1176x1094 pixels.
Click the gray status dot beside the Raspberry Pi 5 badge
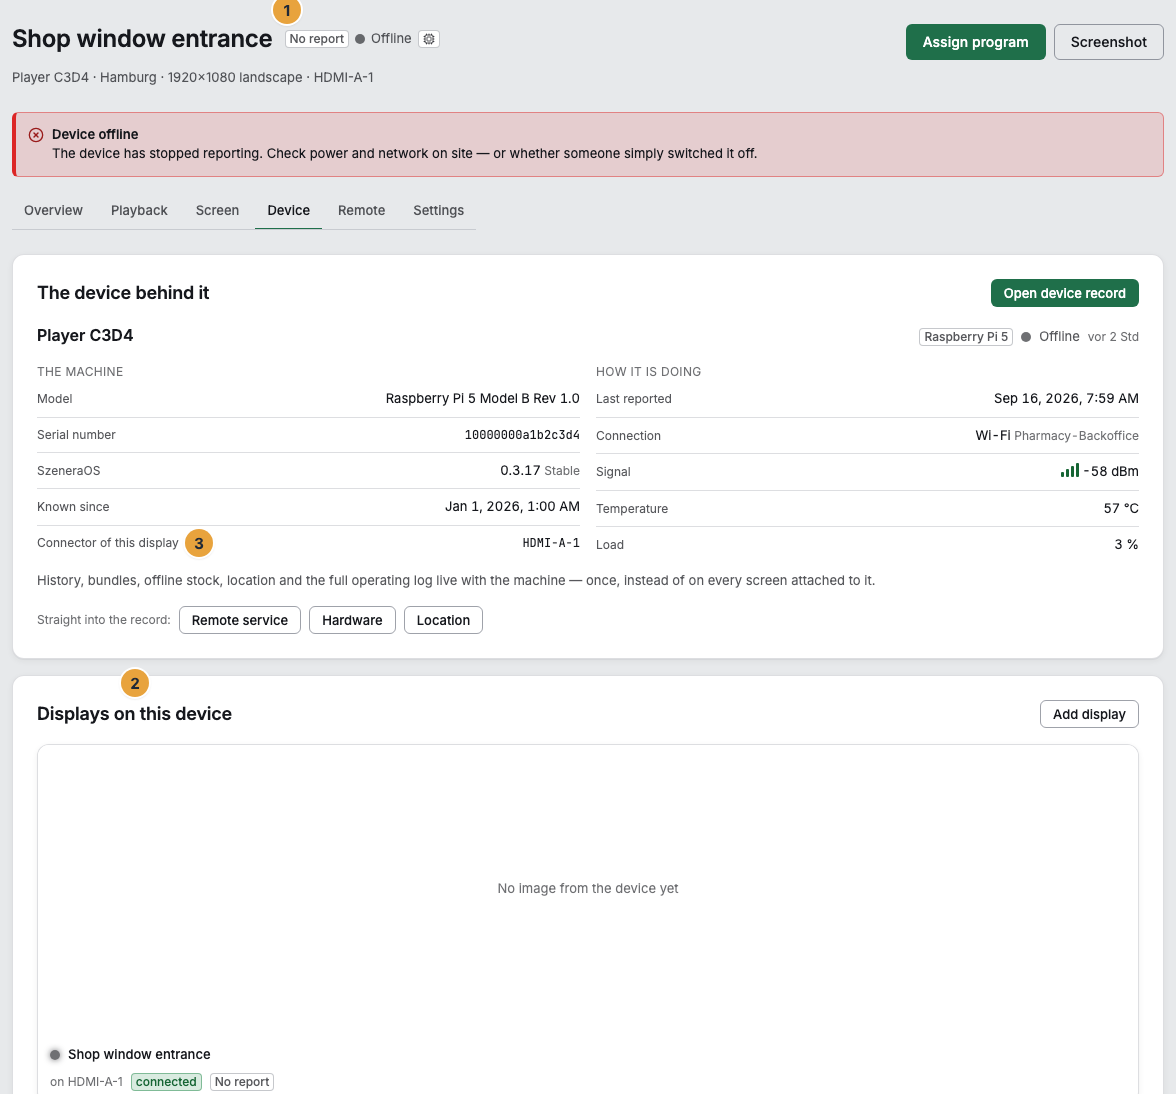(1026, 337)
